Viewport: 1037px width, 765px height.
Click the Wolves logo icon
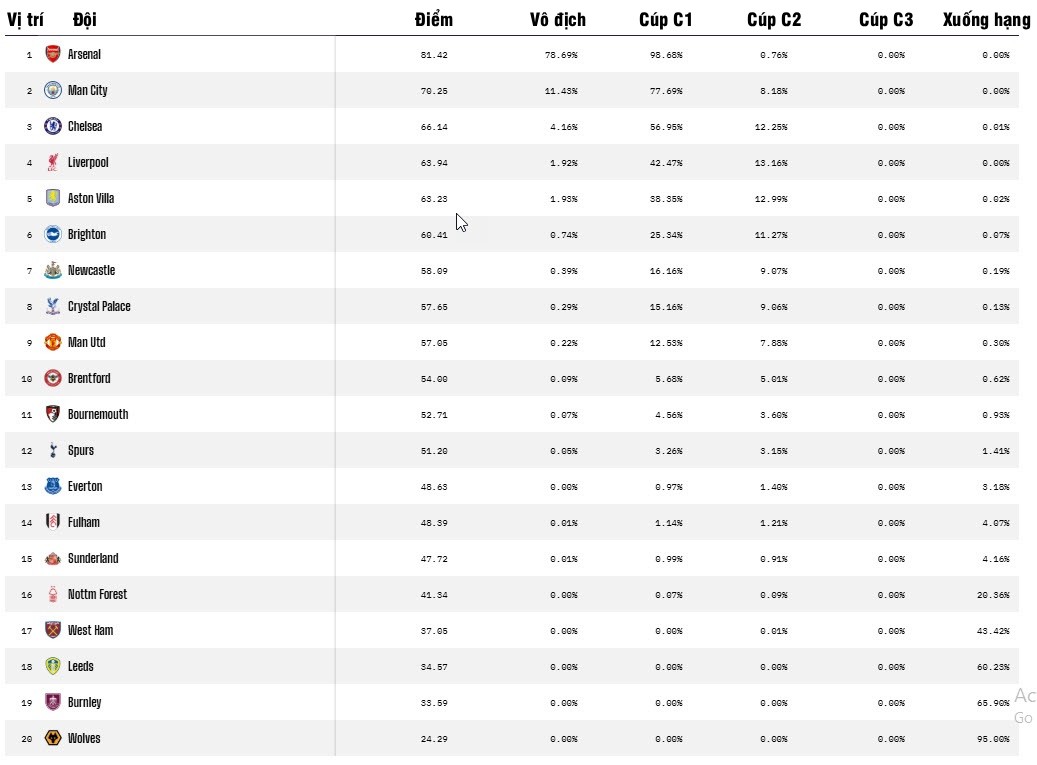[x=53, y=739]
